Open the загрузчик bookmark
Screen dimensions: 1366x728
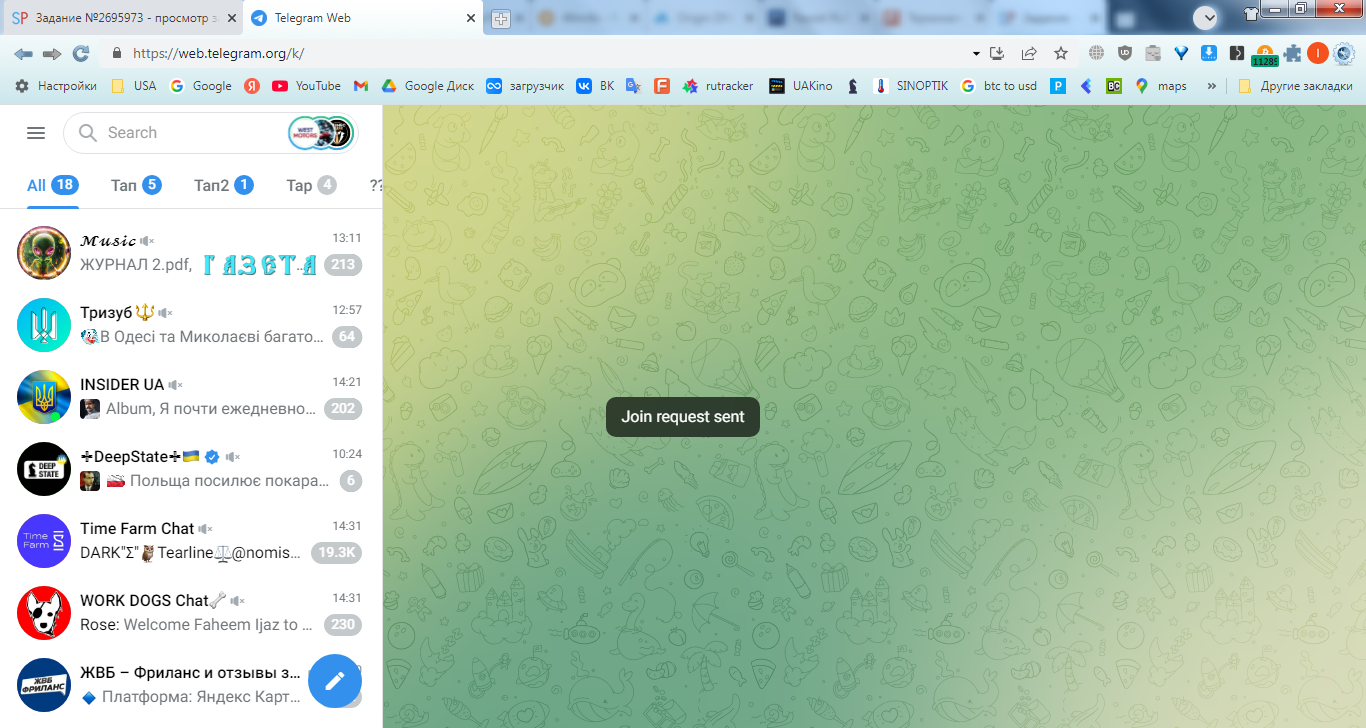coord(525,86)
